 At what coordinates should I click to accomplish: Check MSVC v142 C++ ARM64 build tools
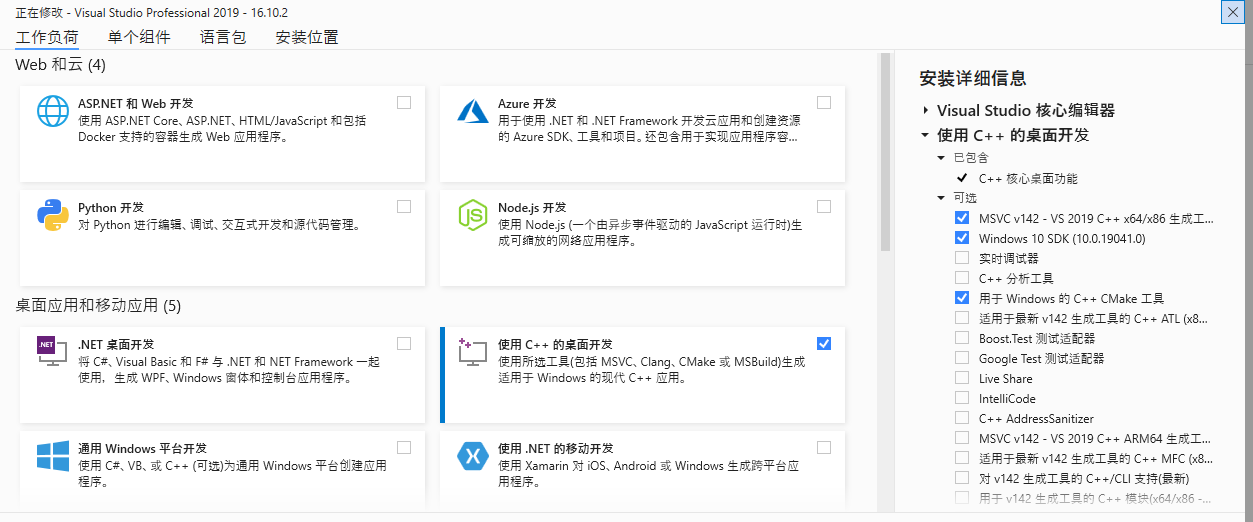(x=962, y=438)
